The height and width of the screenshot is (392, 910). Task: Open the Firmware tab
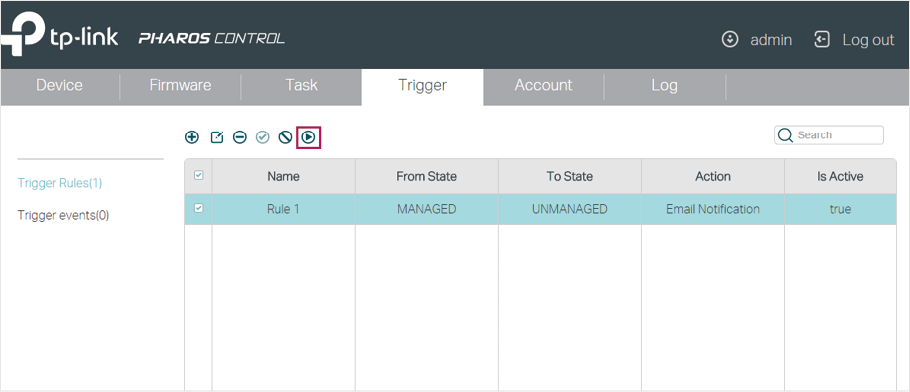coord(180,85)
